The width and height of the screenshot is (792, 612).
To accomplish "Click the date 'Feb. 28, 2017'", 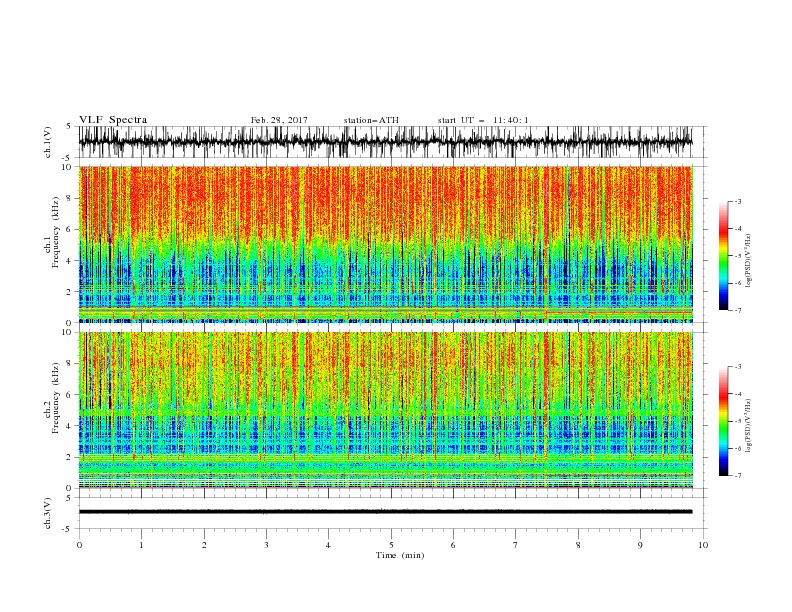I will point(279,120).
